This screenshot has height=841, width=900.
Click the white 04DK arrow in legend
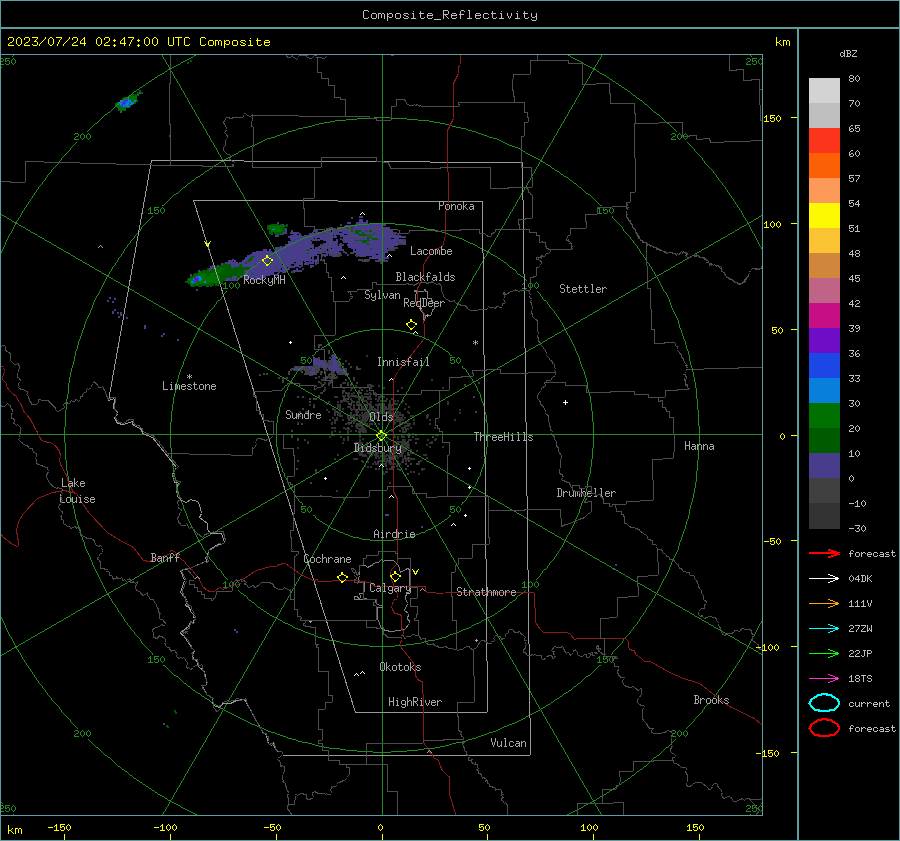coord(824,578)
